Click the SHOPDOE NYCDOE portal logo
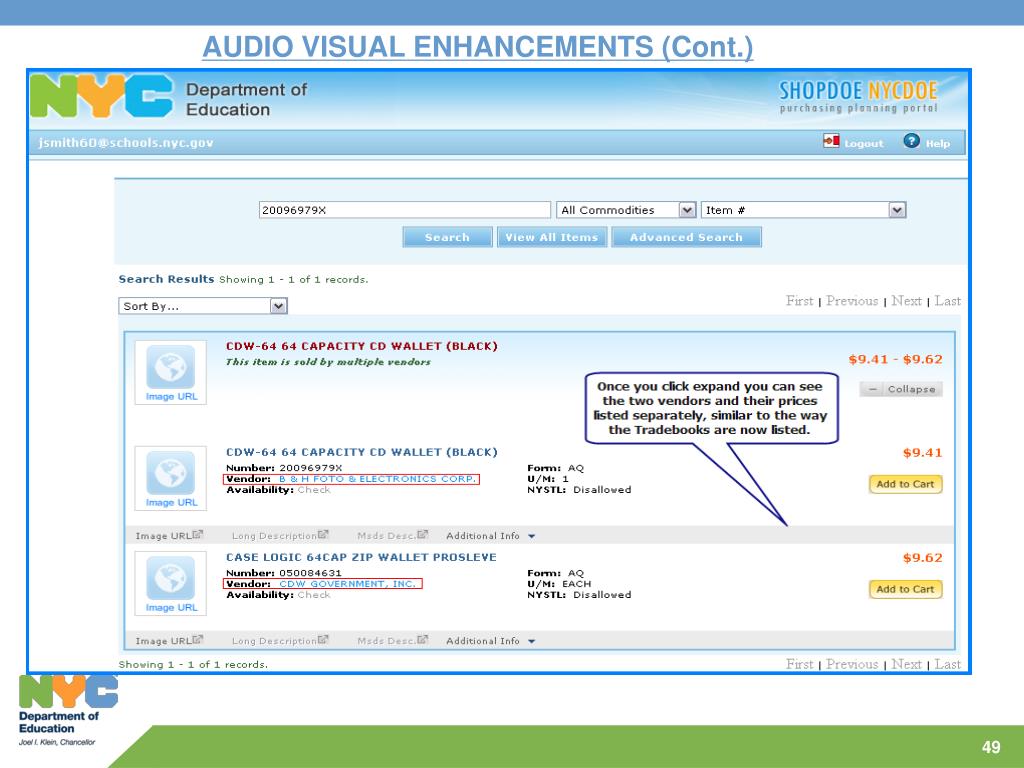 click(x=858, y=97)
